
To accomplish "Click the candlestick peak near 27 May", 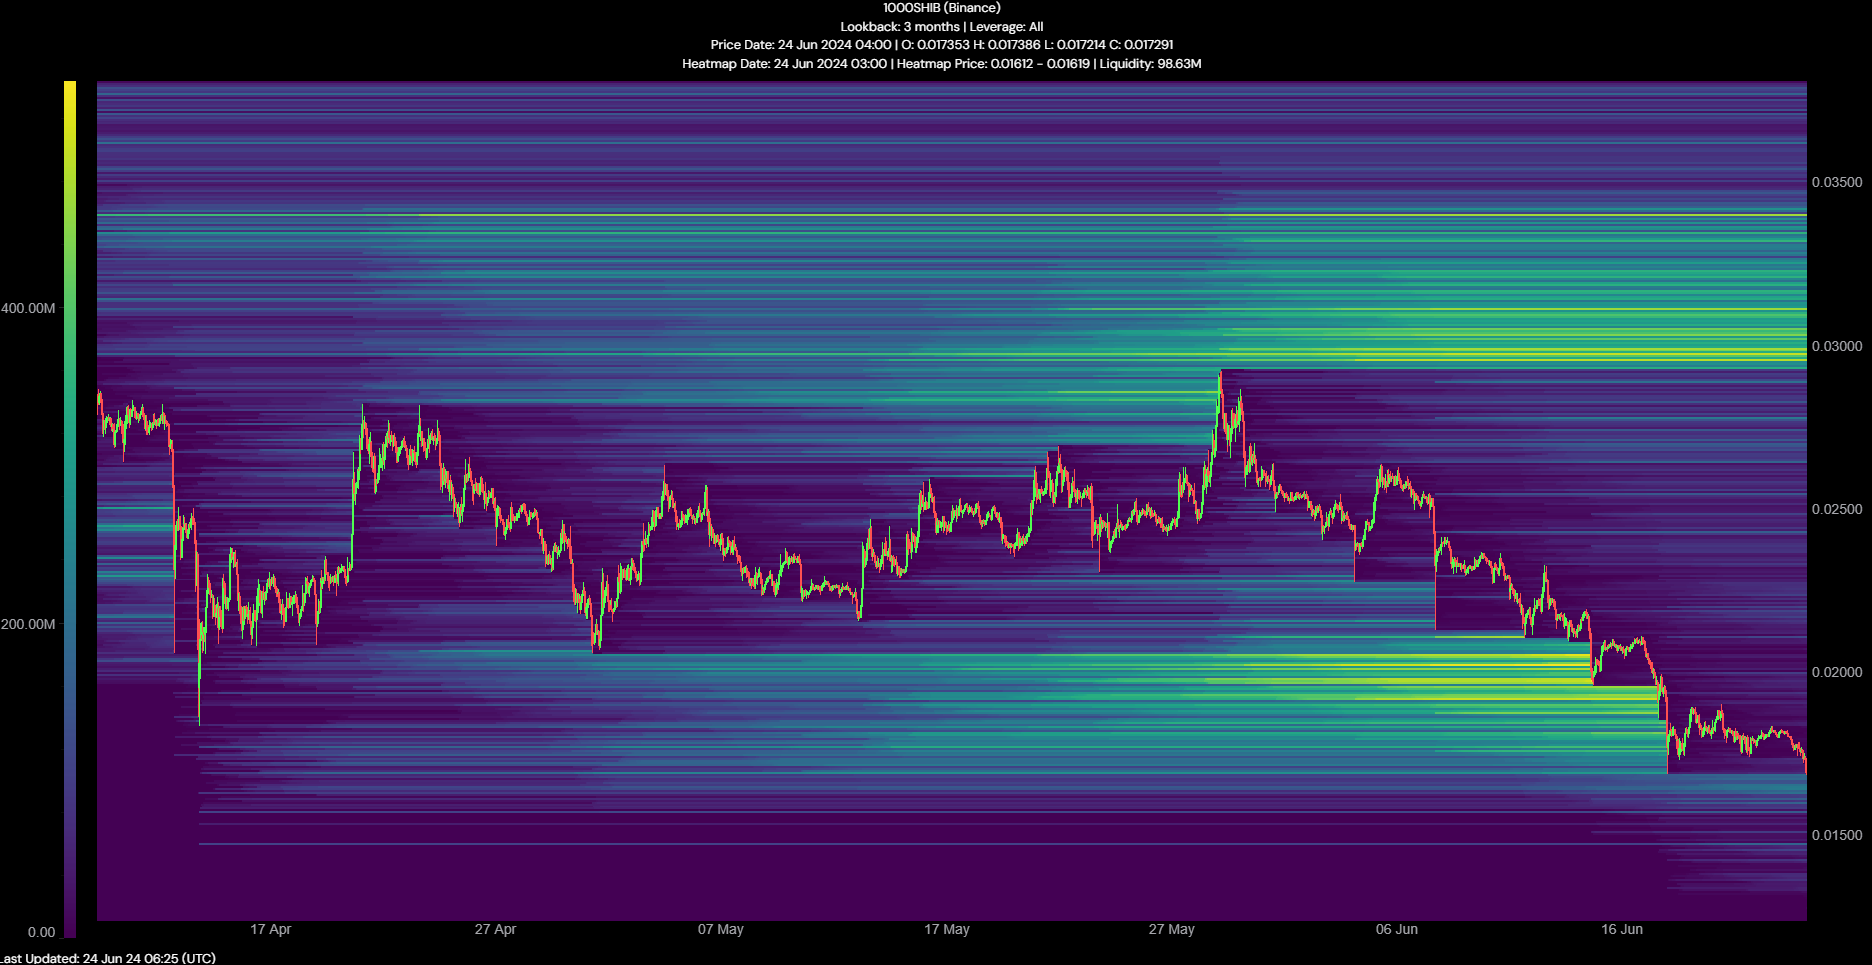I will click(x=1220, y=374).
